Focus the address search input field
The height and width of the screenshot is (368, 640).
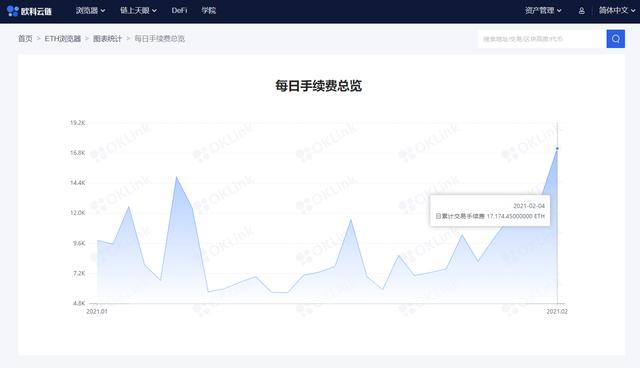[542, 39]
